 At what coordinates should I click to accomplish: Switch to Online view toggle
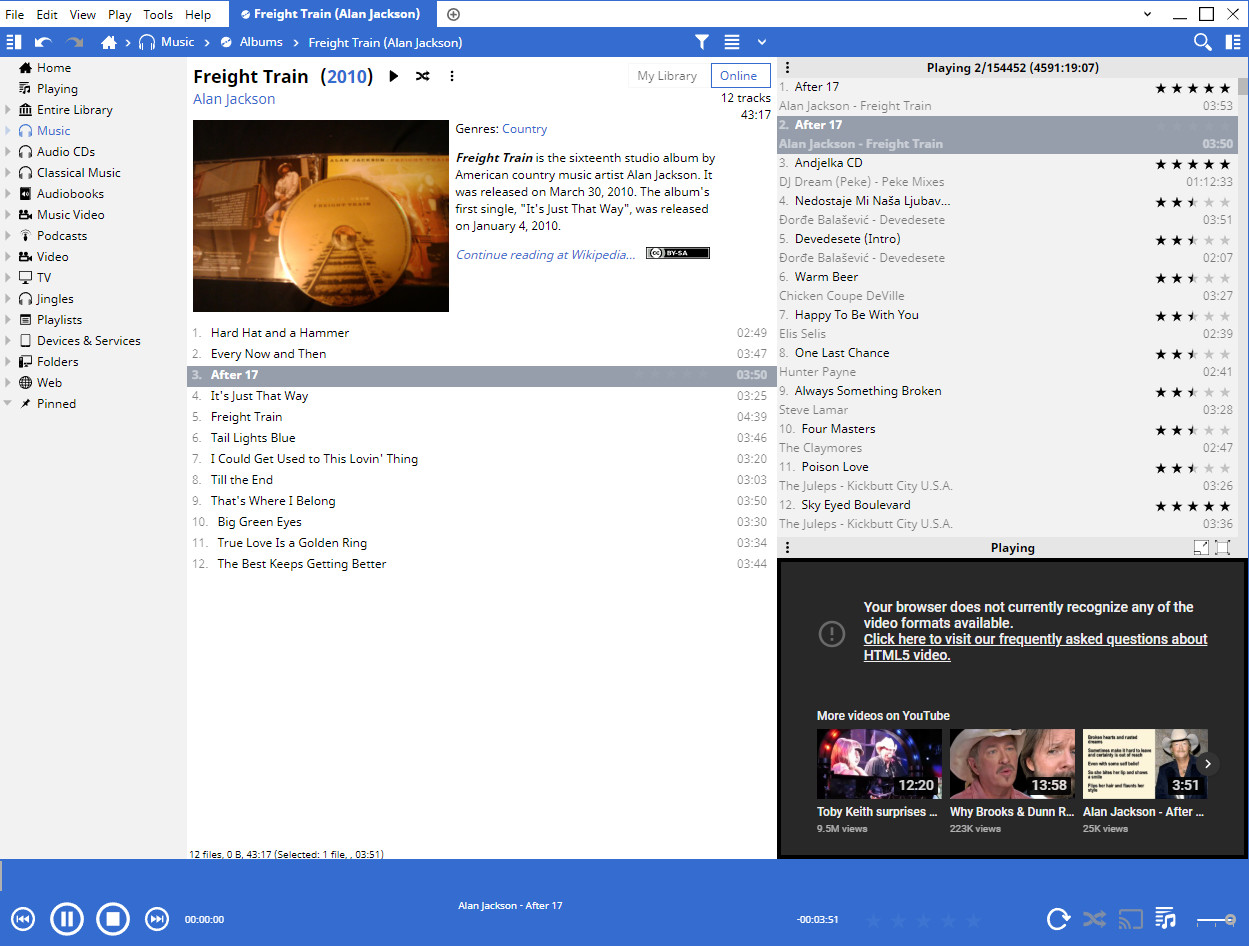tap(739, 76)
